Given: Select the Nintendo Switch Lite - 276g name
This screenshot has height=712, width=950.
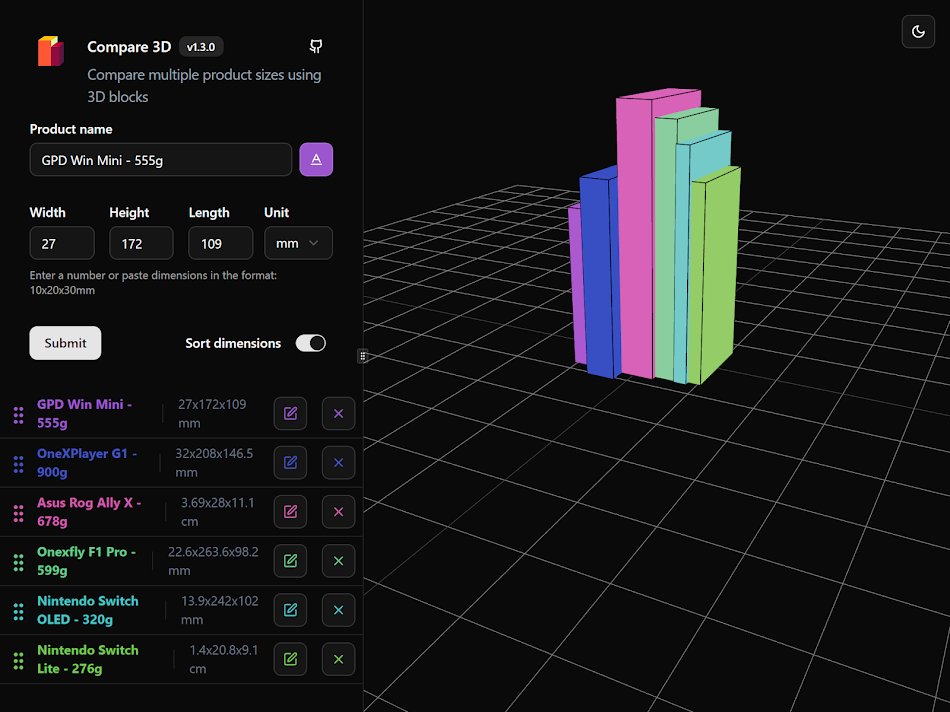Looking at the screenshot, I should 88,659.
